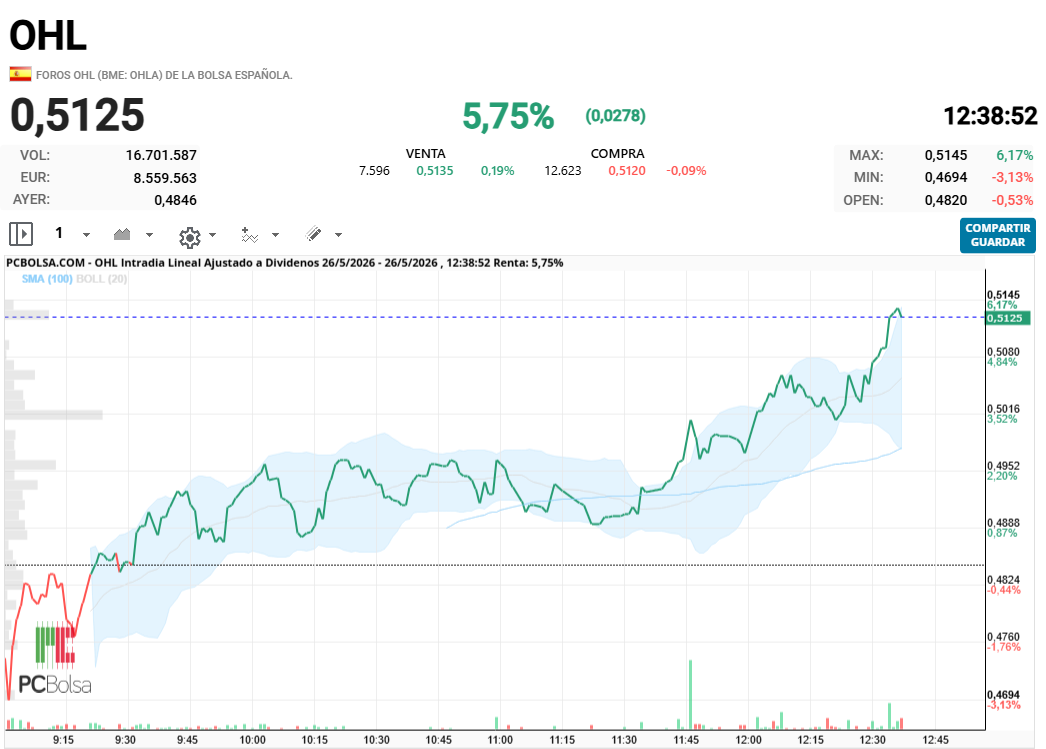Open the chart settings gear
Image resolution: width=1046 pixels, height=749 pixels.
190,237
